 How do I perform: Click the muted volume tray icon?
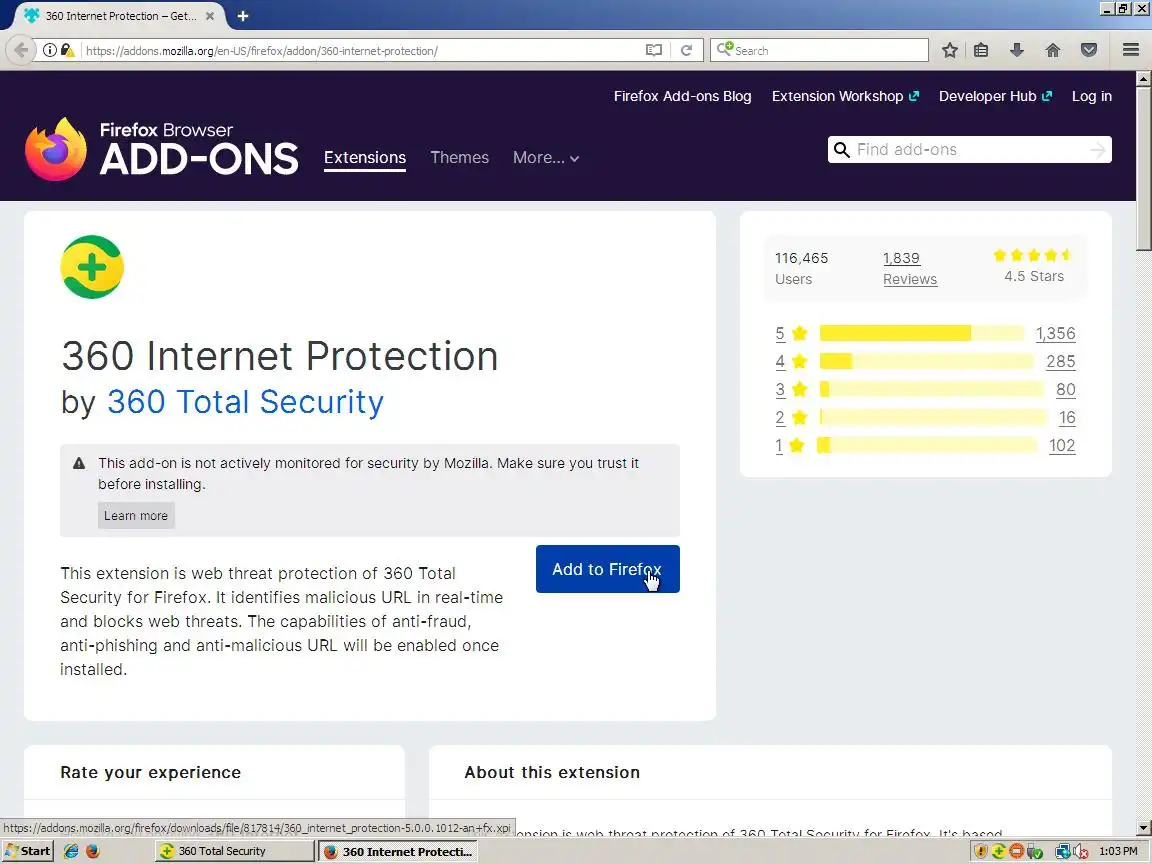coord(1080,852)
